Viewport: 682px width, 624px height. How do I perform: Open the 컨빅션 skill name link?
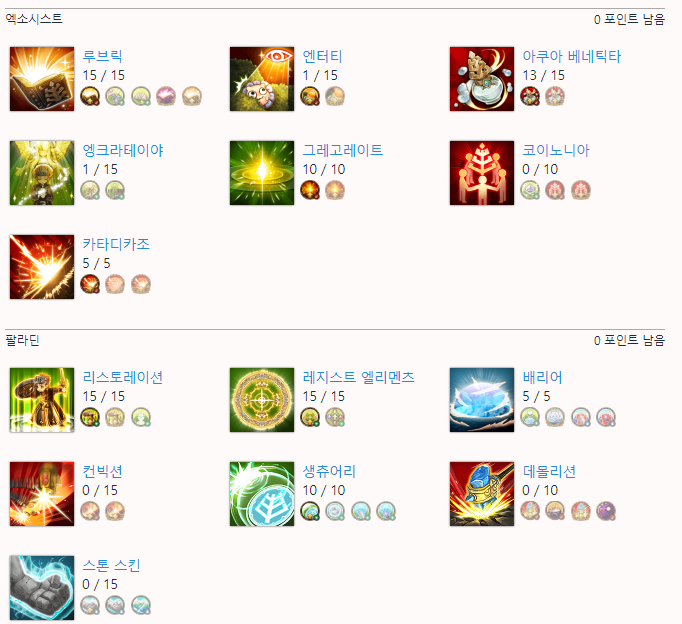pyautogui.click(x=103, y=471)
